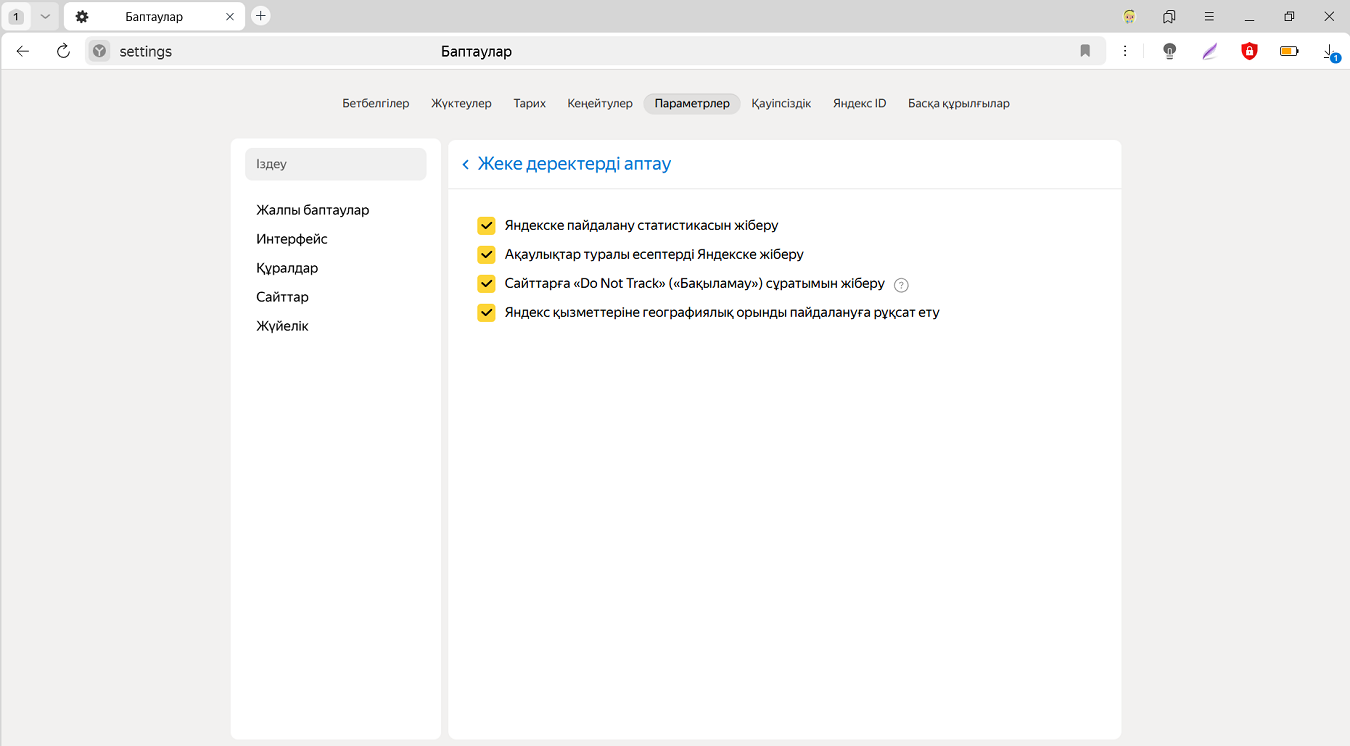Open the Кеңейтулер tab
Image resolution: width=1350 pixels, height=746 pixels.
pyautogui.click(x=600, y=104)
